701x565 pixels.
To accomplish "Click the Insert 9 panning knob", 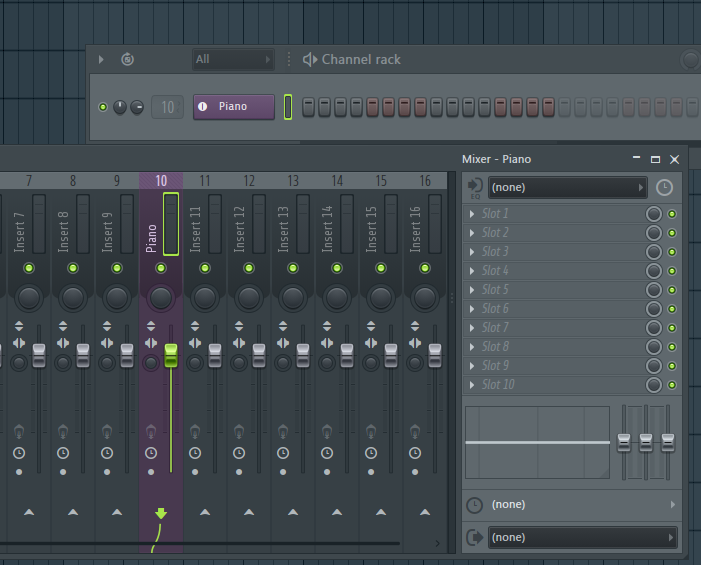I will pyautogui.click(x=117, y=298).
